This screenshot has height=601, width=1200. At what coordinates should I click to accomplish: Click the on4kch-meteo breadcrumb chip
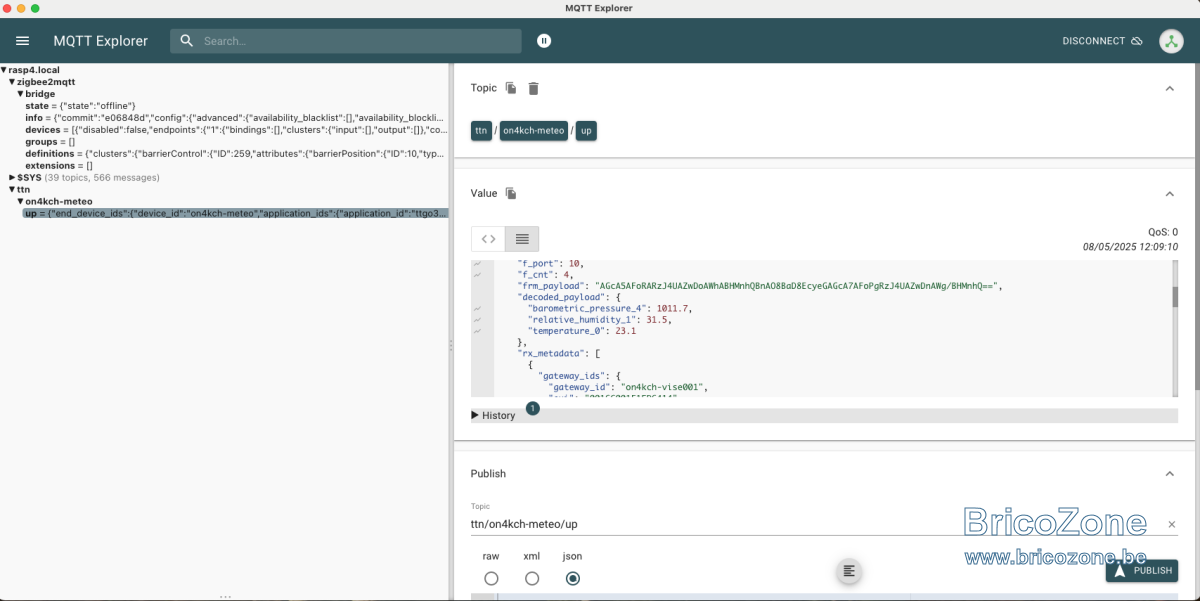(534, 131)
